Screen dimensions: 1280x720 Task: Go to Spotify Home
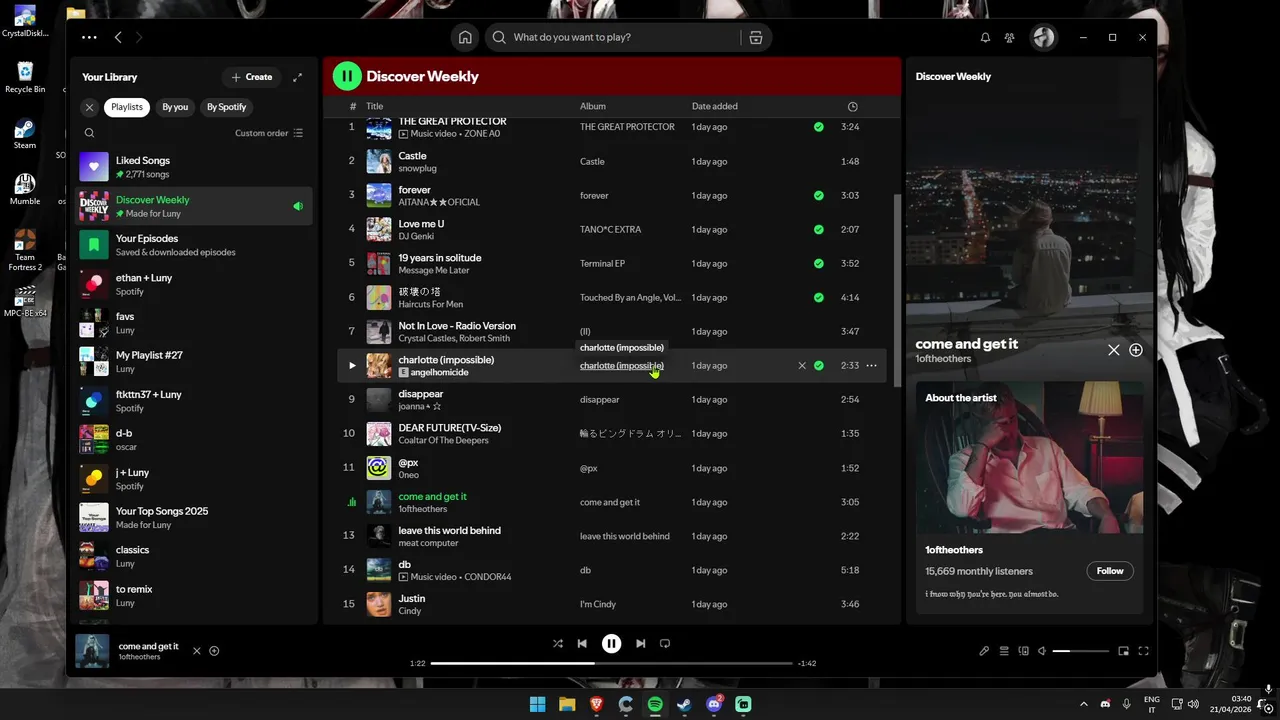coord(465,37)
